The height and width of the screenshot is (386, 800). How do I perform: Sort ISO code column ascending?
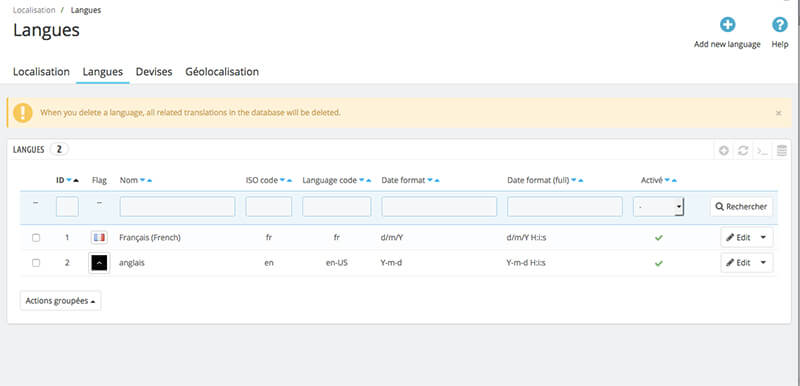289,181
